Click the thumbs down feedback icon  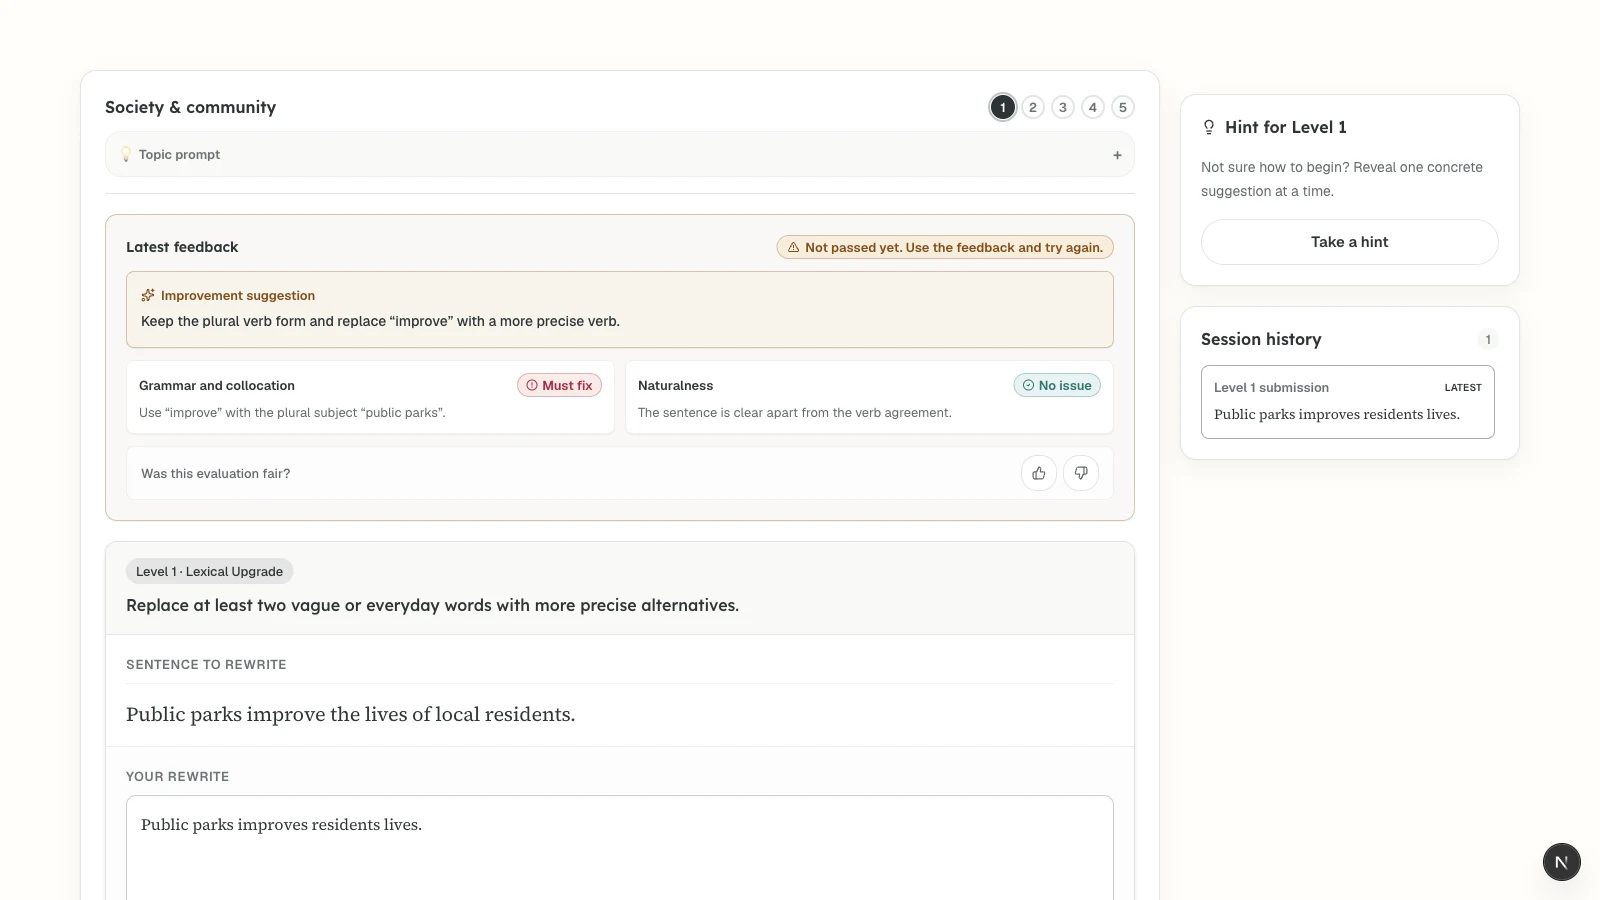(1081, 473)
